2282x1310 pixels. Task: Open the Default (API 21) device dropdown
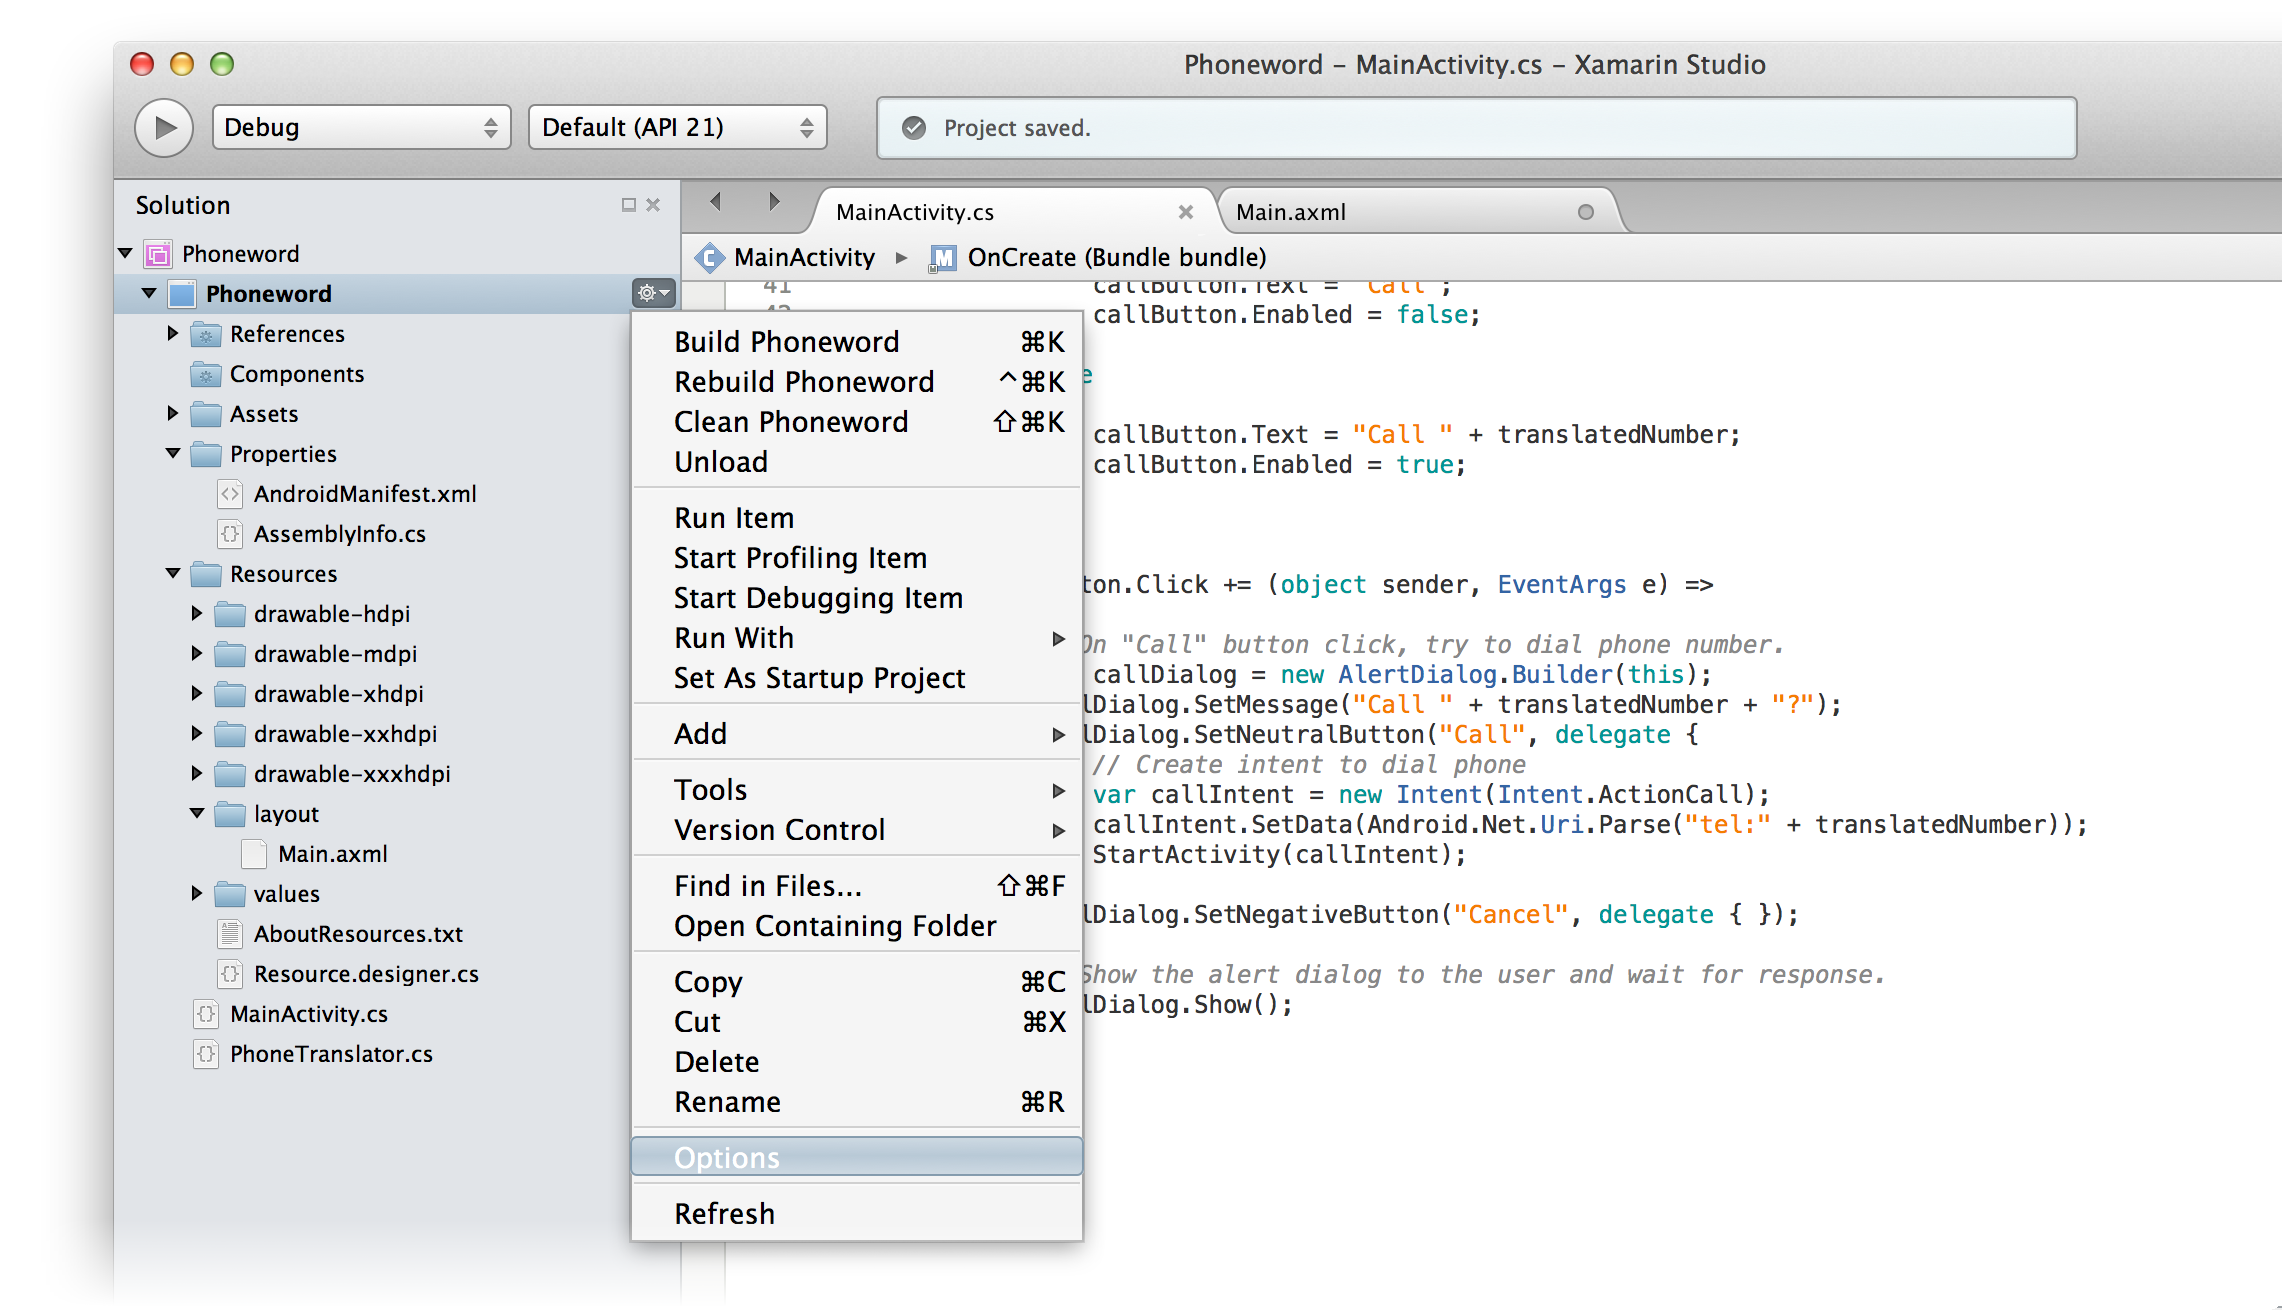click(x=677, y=128)
